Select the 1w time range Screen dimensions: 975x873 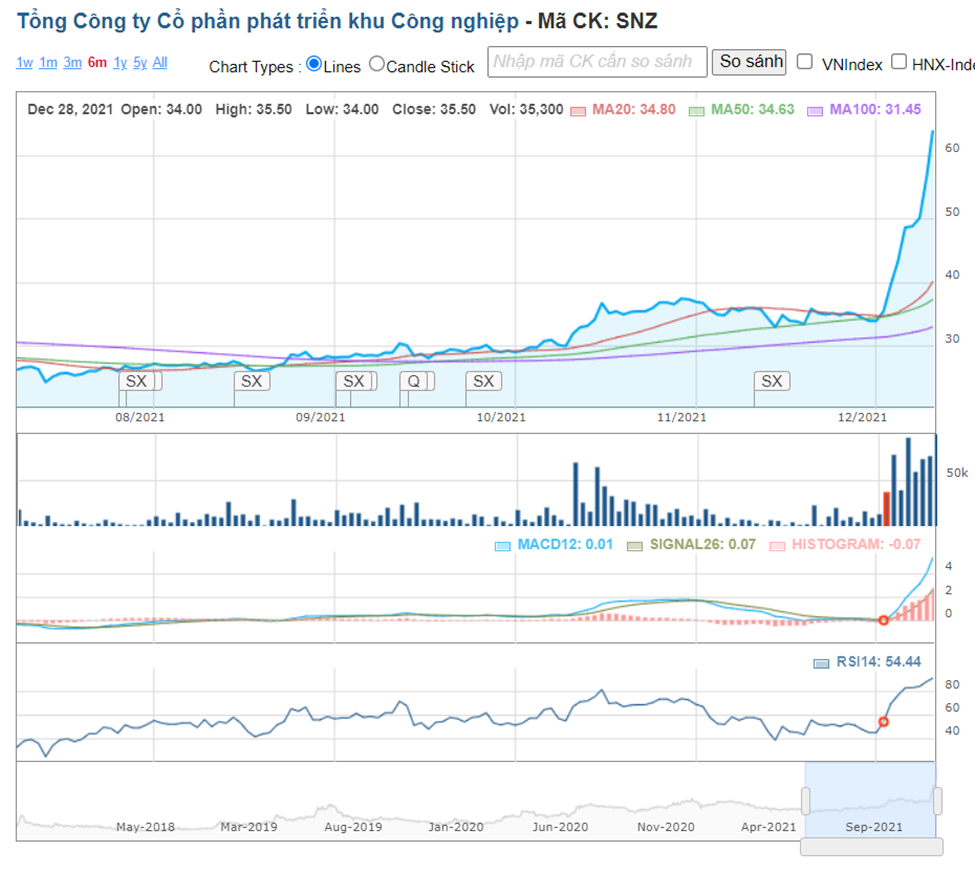(25, 63)
